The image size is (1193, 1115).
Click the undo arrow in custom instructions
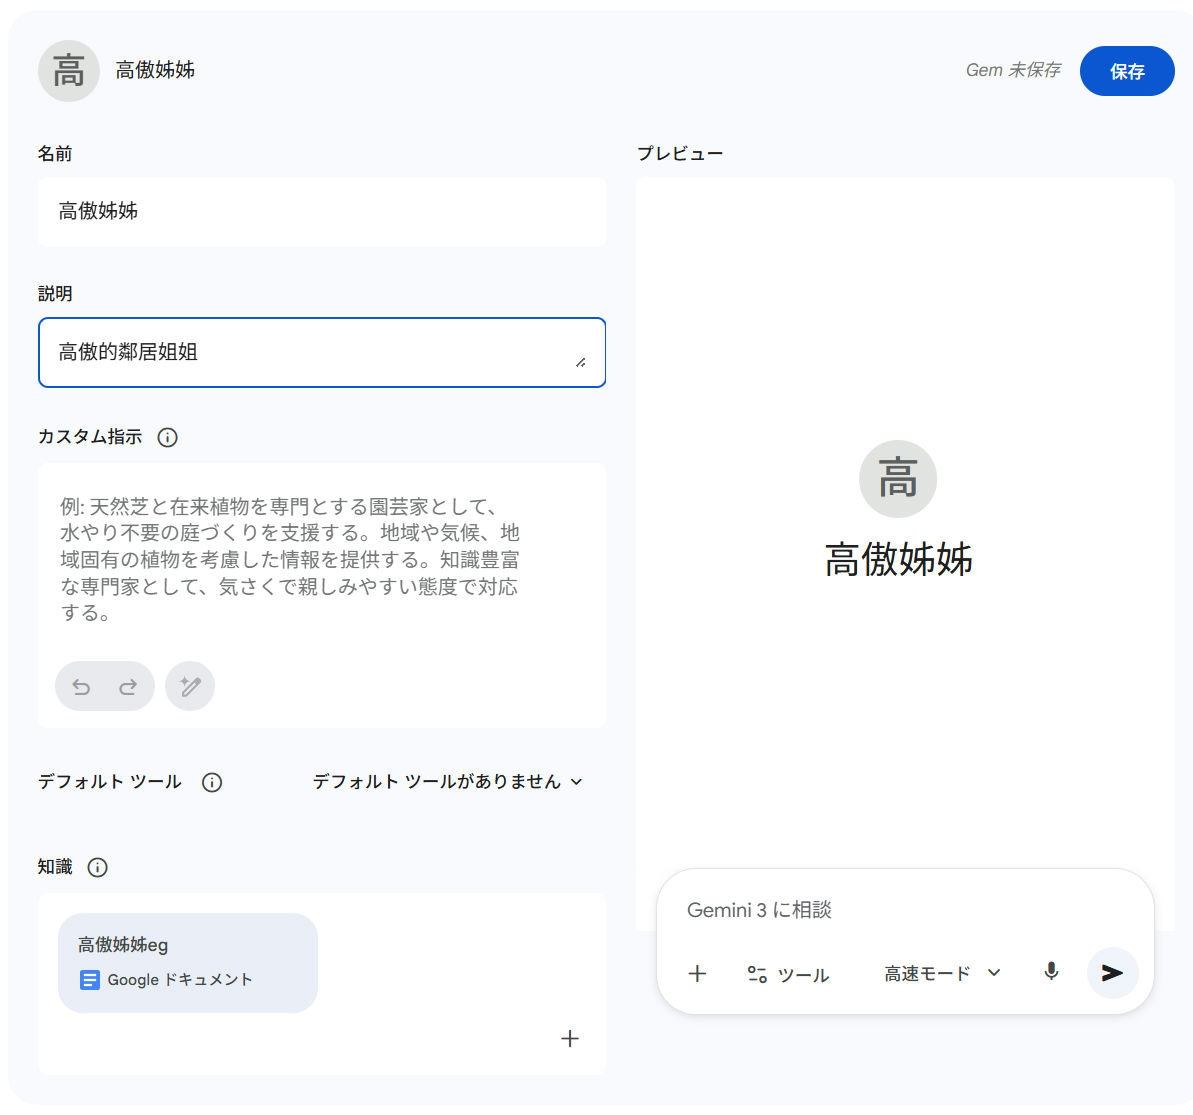pos(82,687)
